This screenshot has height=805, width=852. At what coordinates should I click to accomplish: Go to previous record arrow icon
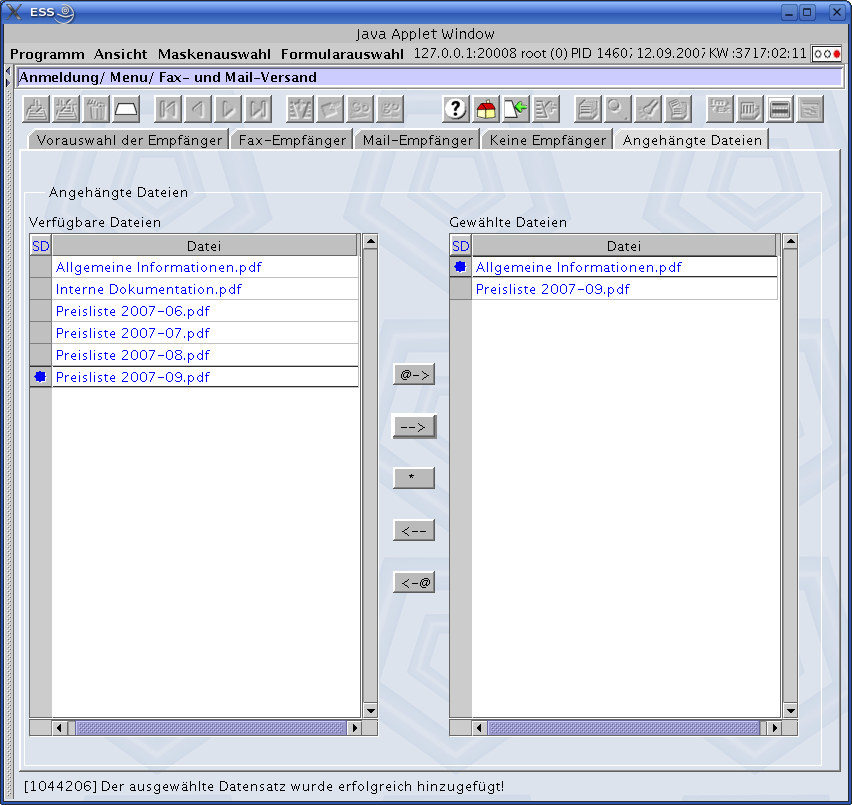click(198, 109)
